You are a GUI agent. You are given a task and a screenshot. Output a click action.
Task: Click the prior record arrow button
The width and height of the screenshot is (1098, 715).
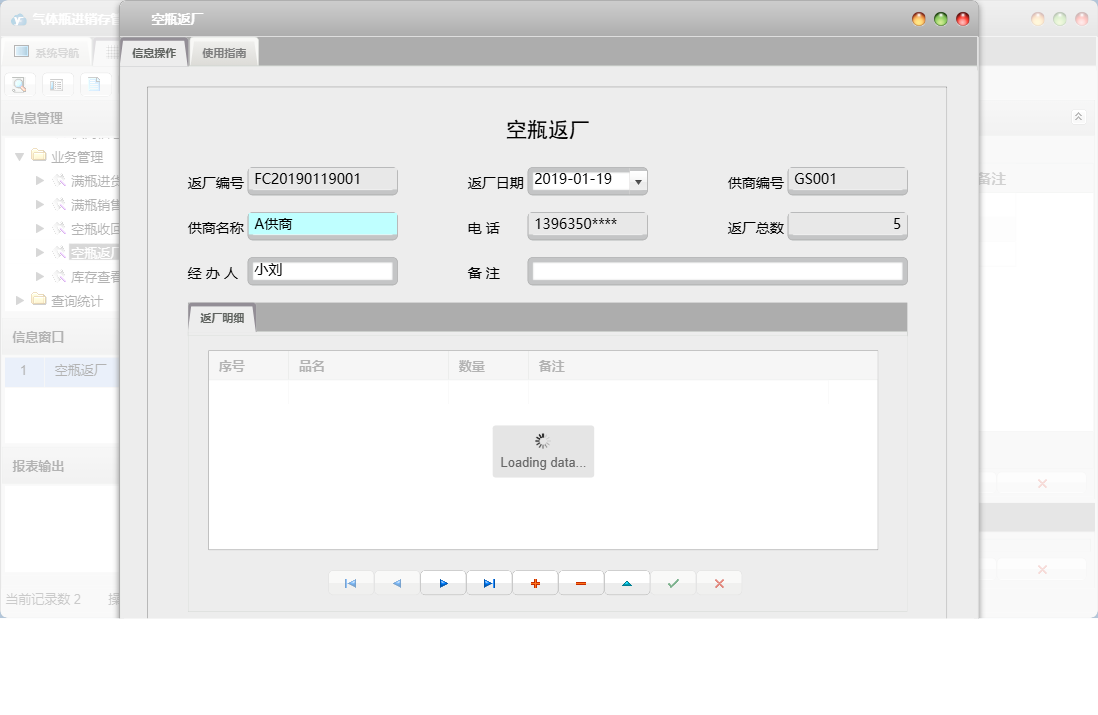click(x=397, y=582)
